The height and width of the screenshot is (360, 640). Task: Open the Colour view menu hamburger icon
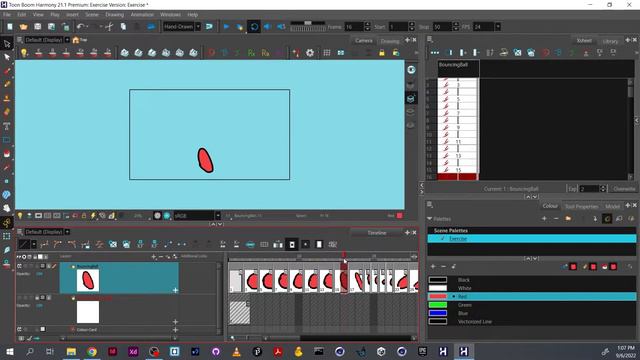(x=430, y=204)
